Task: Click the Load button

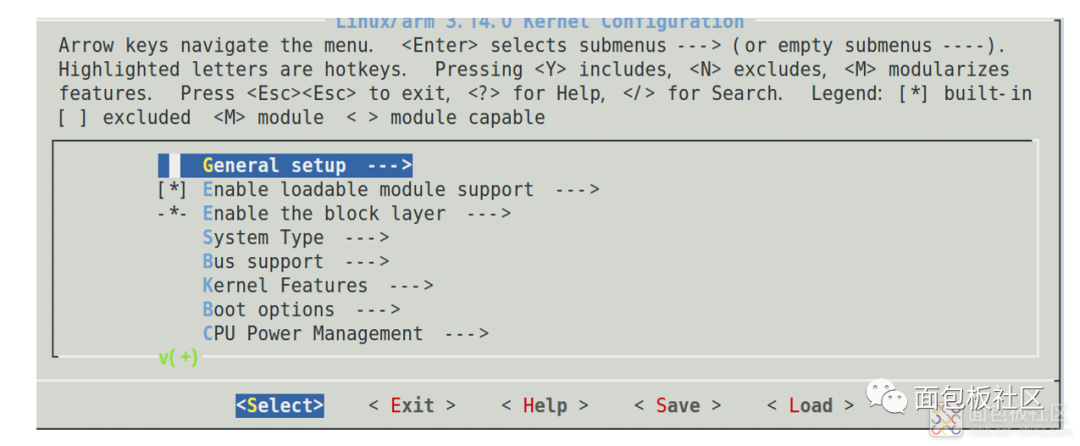Action: click(811, 405)
